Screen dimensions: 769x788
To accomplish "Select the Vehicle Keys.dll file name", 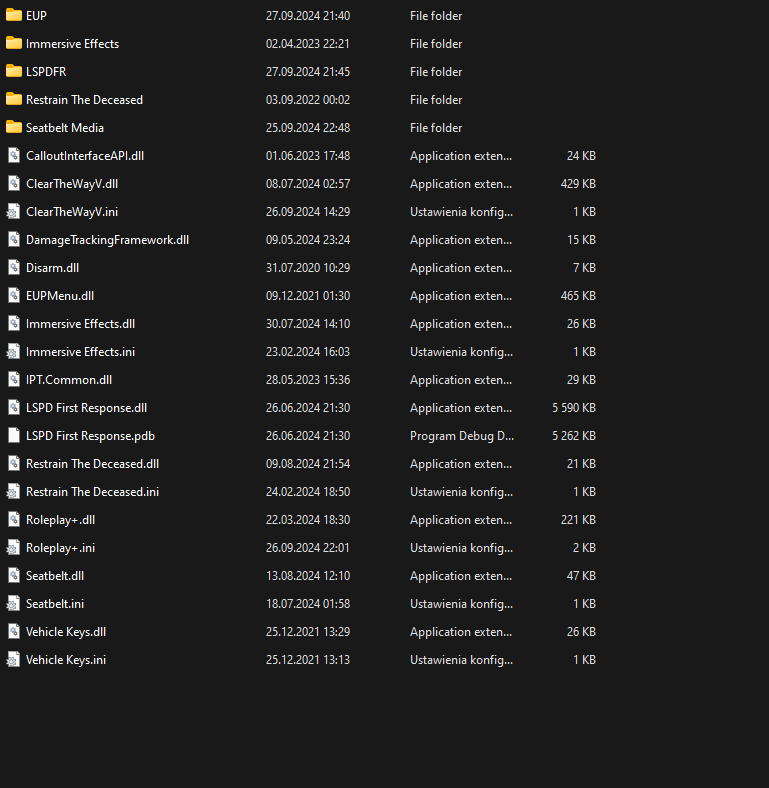I will tap(66, 632).
